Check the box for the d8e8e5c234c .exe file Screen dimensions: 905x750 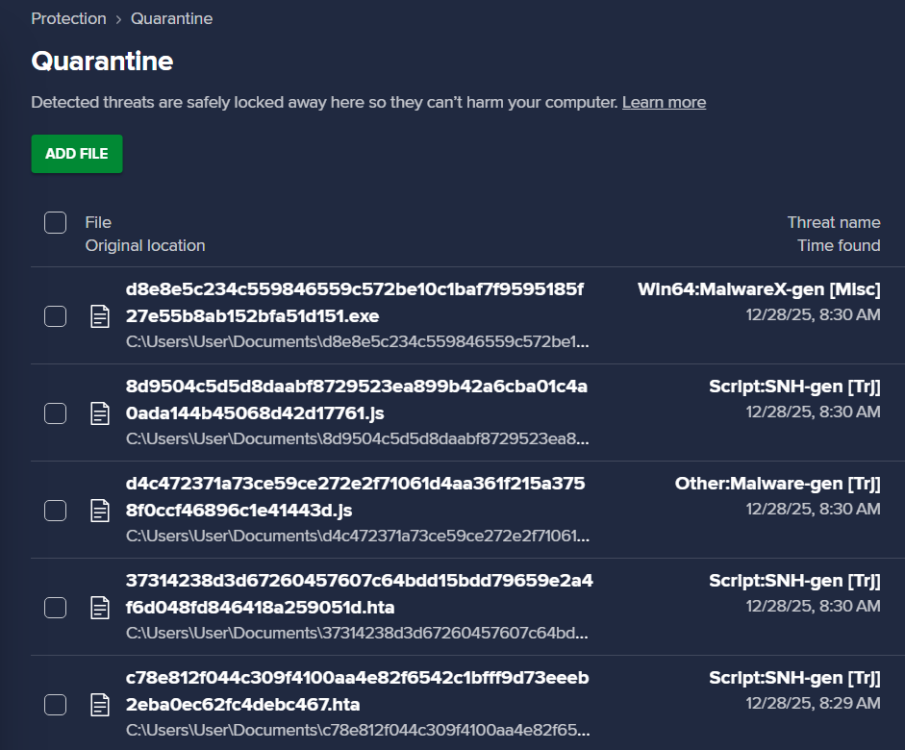(55, 316)
